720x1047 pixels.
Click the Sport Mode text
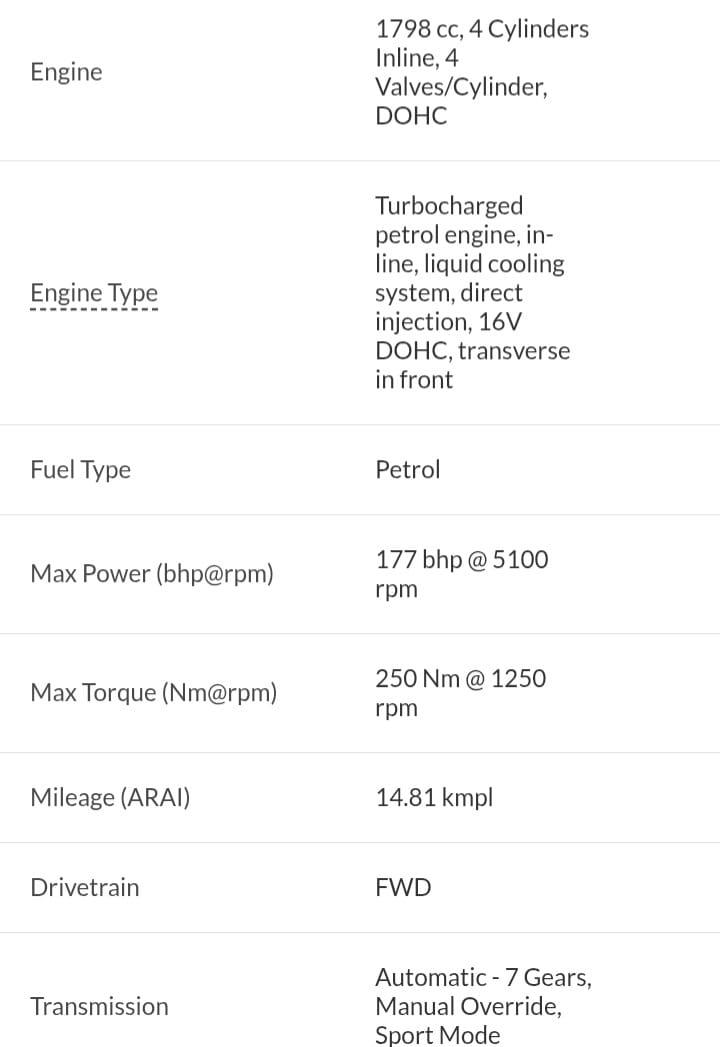(x=437, y=1035)
